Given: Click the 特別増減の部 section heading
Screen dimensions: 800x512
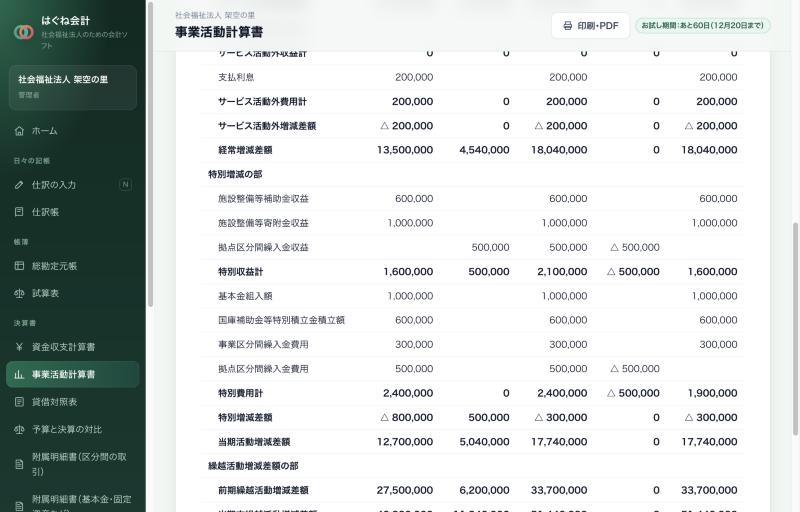Looking at the screenshot, I should pyautogui.click(x=235, y=174).
